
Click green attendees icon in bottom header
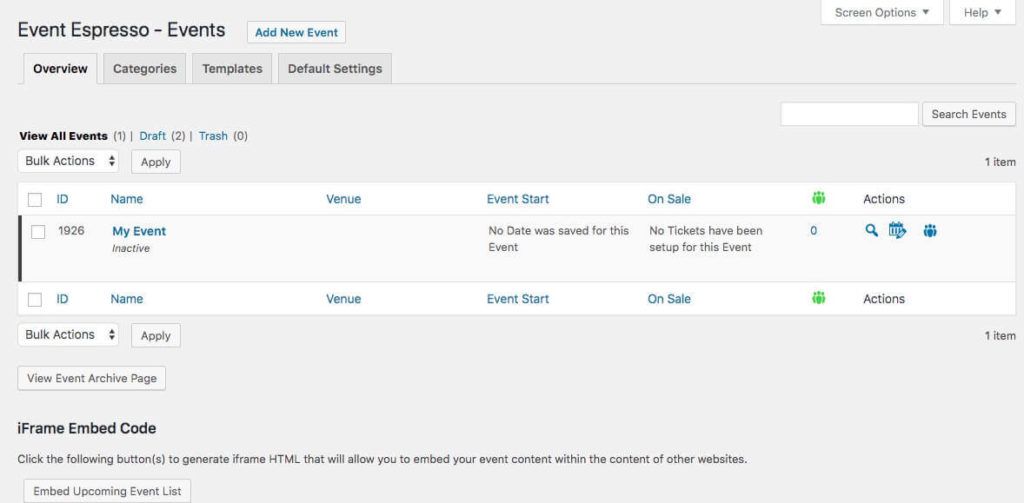coord(819,298)
